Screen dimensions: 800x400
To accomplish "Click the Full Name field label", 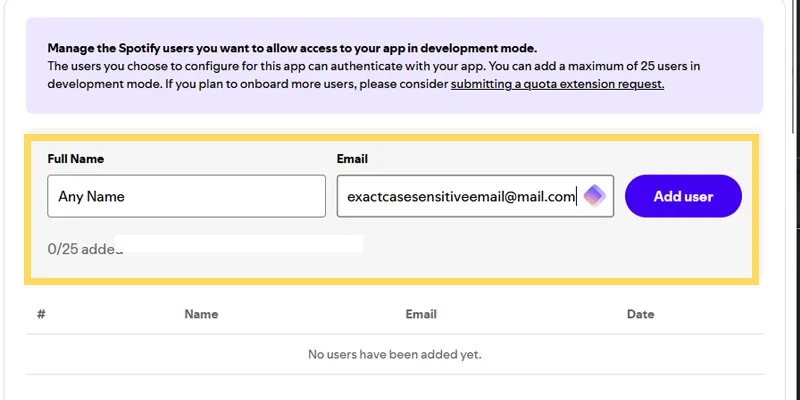I will pyautogui.click(x=76, y=159).
